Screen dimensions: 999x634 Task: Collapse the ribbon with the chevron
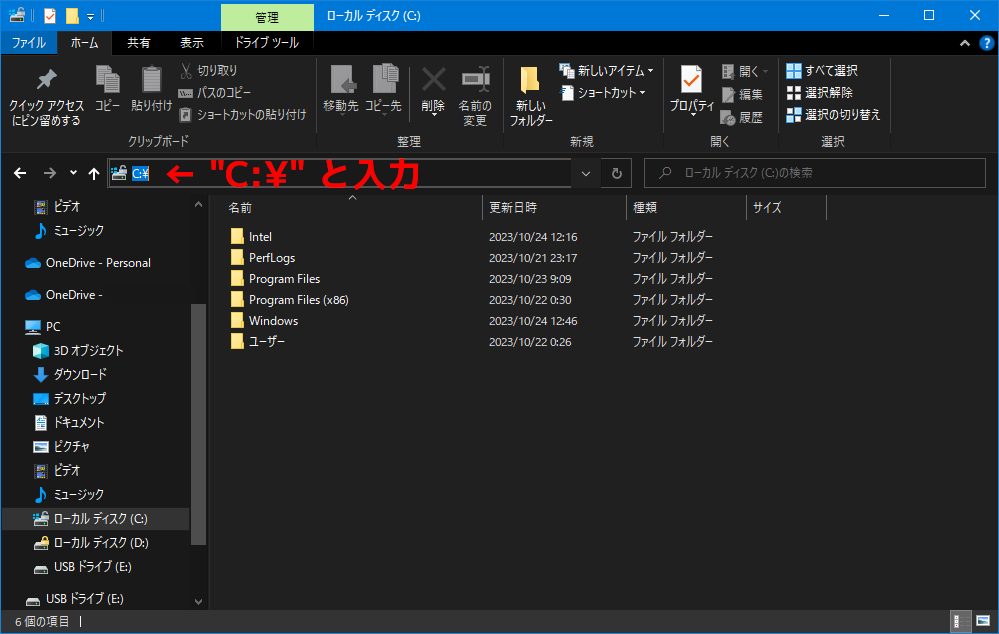(x=965, y=43)
